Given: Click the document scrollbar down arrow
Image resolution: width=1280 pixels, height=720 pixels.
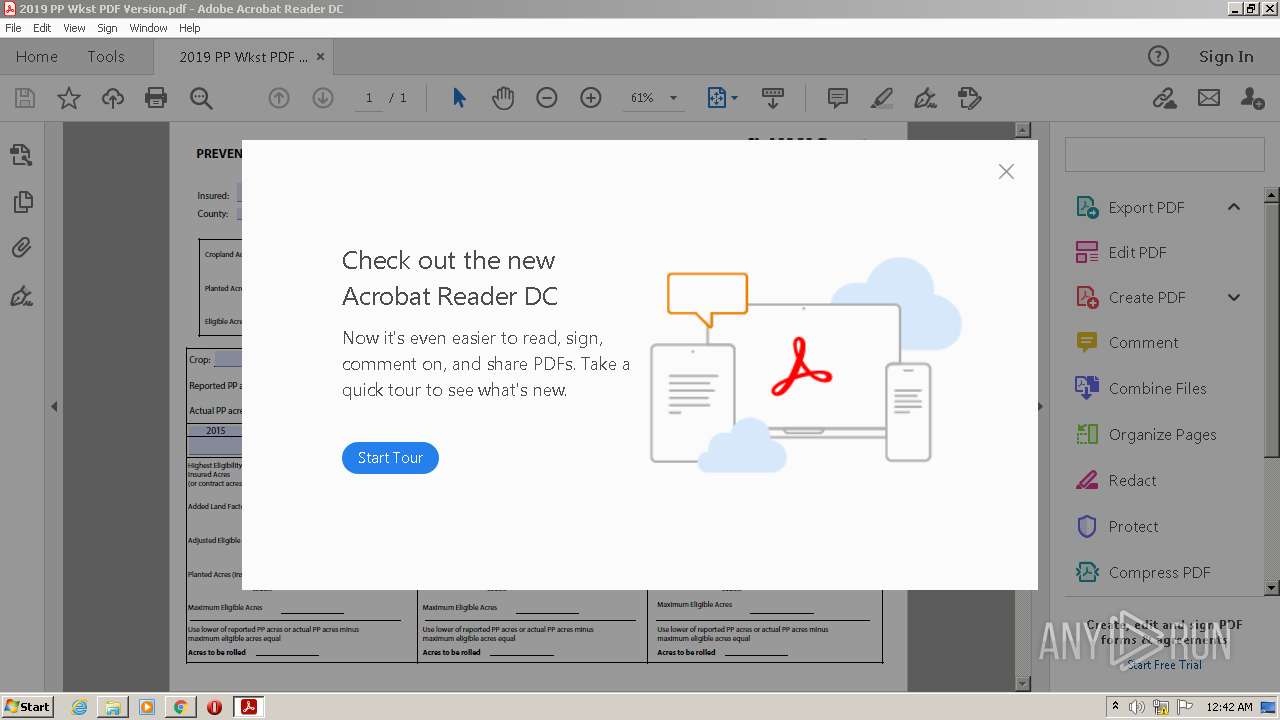Looking at the screenshot, I should [1022, 684].
